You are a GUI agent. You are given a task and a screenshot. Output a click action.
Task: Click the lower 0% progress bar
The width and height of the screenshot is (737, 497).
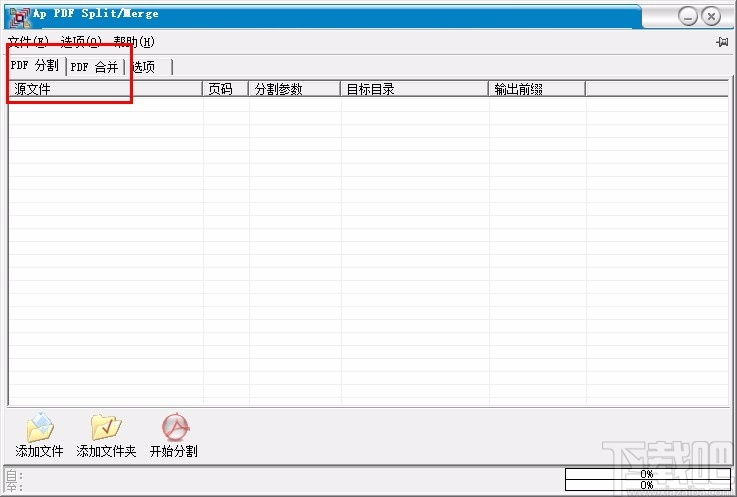648,485
